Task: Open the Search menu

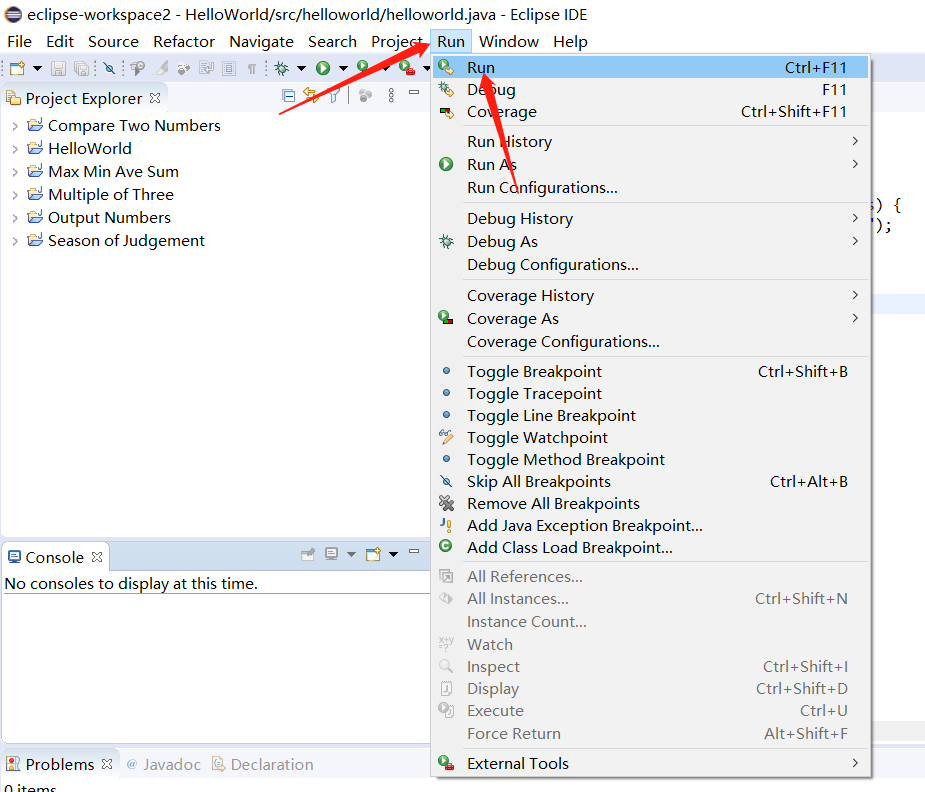Action: (x=332, y=42)
